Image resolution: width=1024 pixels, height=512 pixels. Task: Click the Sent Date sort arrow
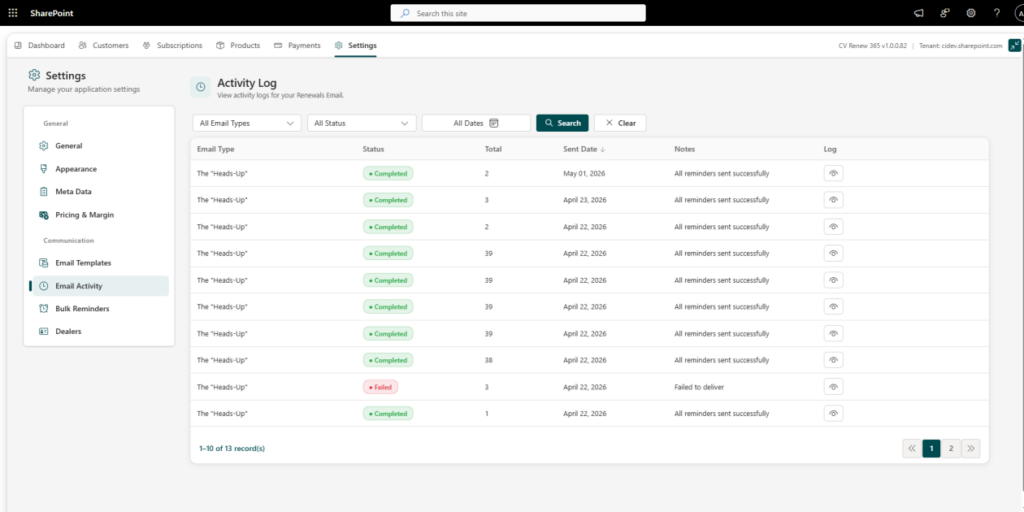(x=603, y=150)
